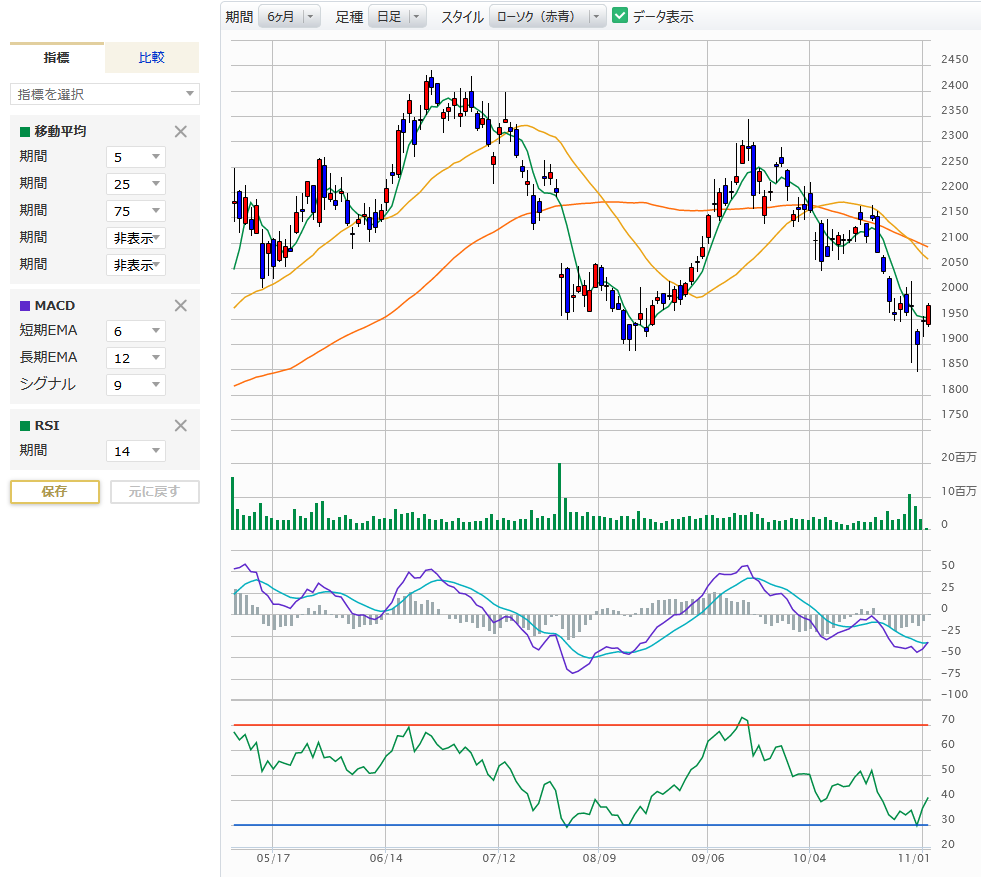Click the 保存 button
The width and height of the screenshot is (981, 877).
tap(55, 492)
